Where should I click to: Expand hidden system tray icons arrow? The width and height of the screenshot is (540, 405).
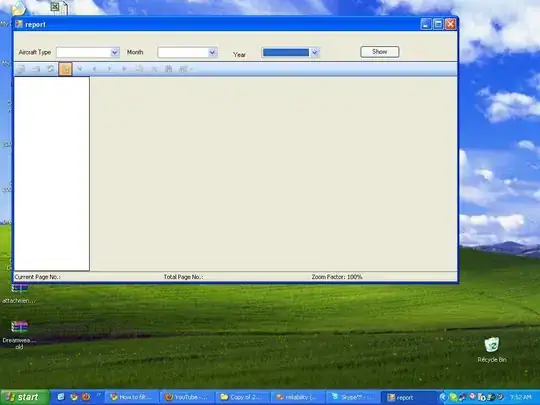click(444, 397)
